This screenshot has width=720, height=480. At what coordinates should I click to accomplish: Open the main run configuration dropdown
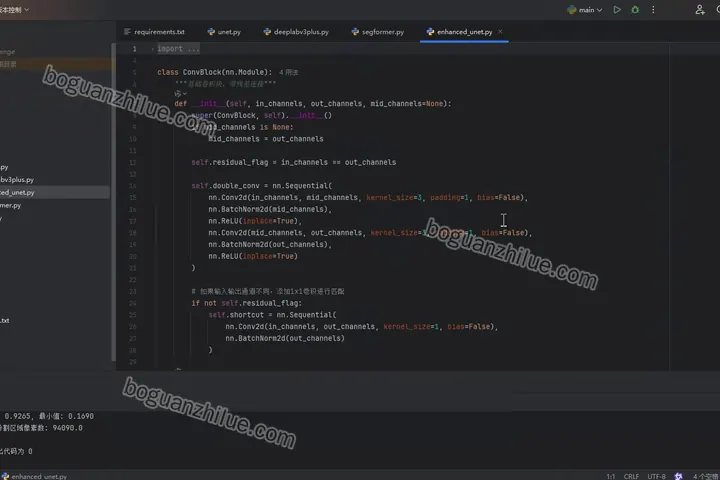(585, 10)
